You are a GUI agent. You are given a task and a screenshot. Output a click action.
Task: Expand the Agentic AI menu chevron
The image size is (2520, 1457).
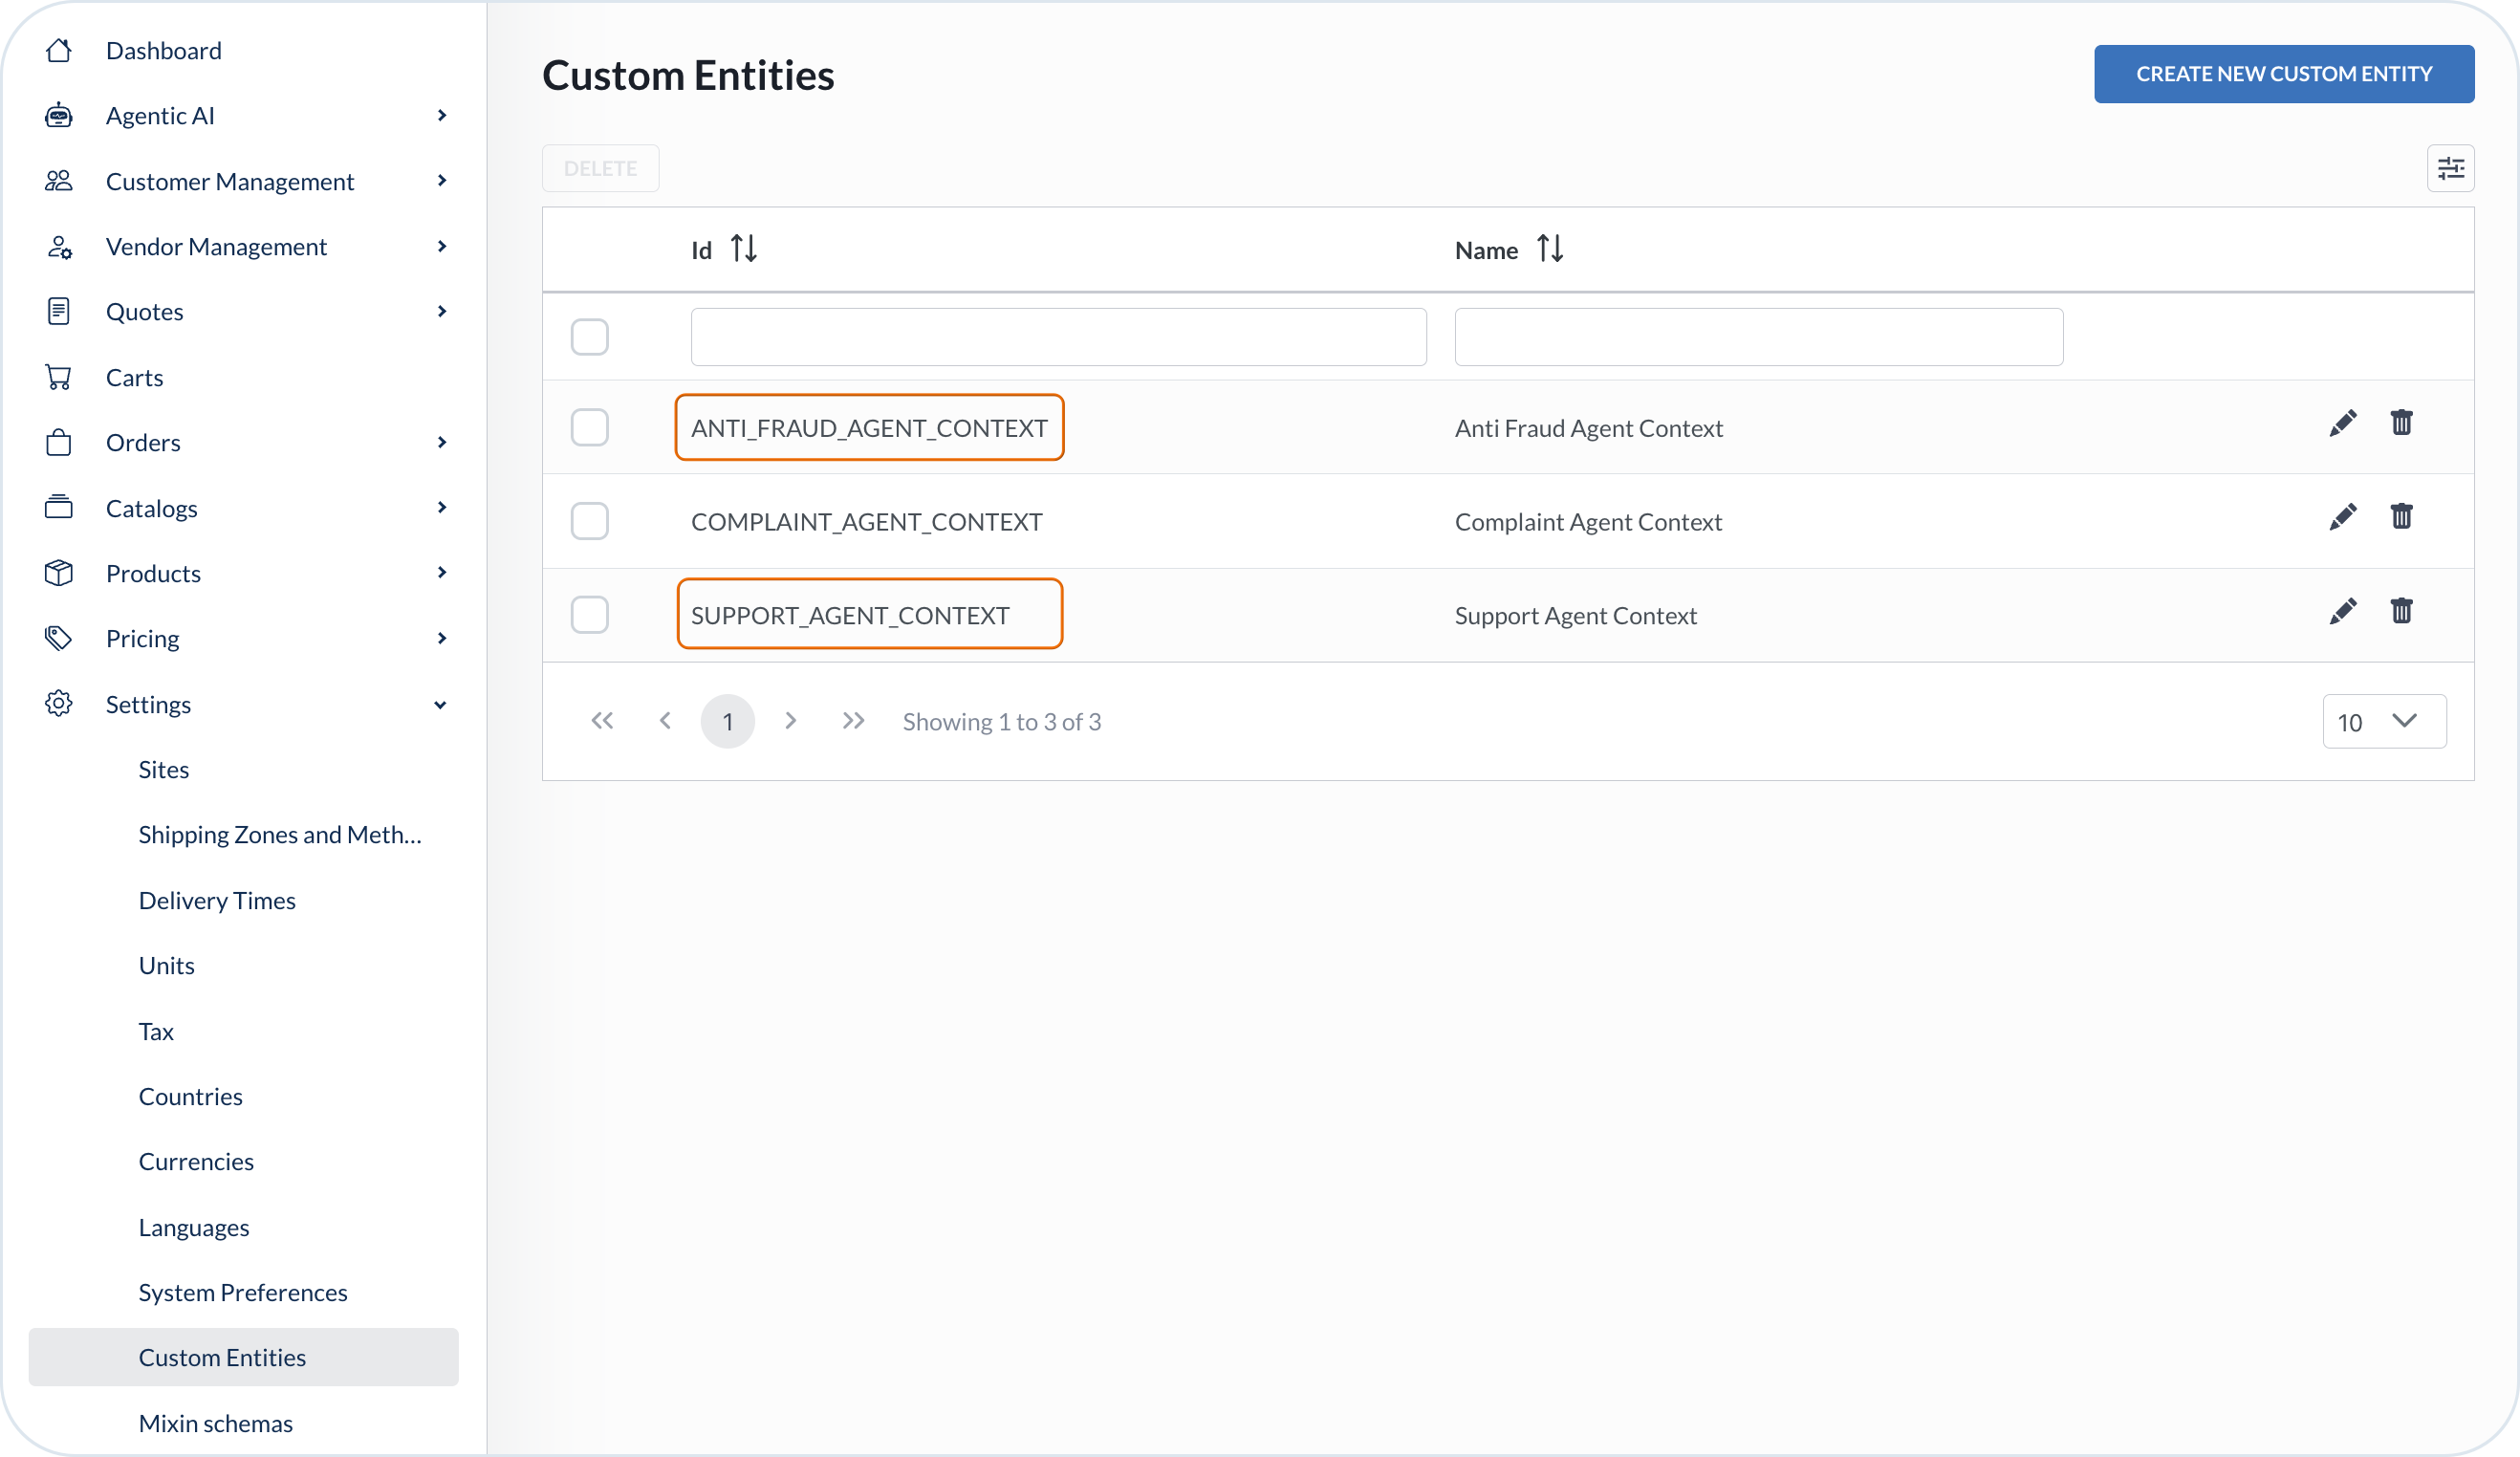click(x=442, y=115)
